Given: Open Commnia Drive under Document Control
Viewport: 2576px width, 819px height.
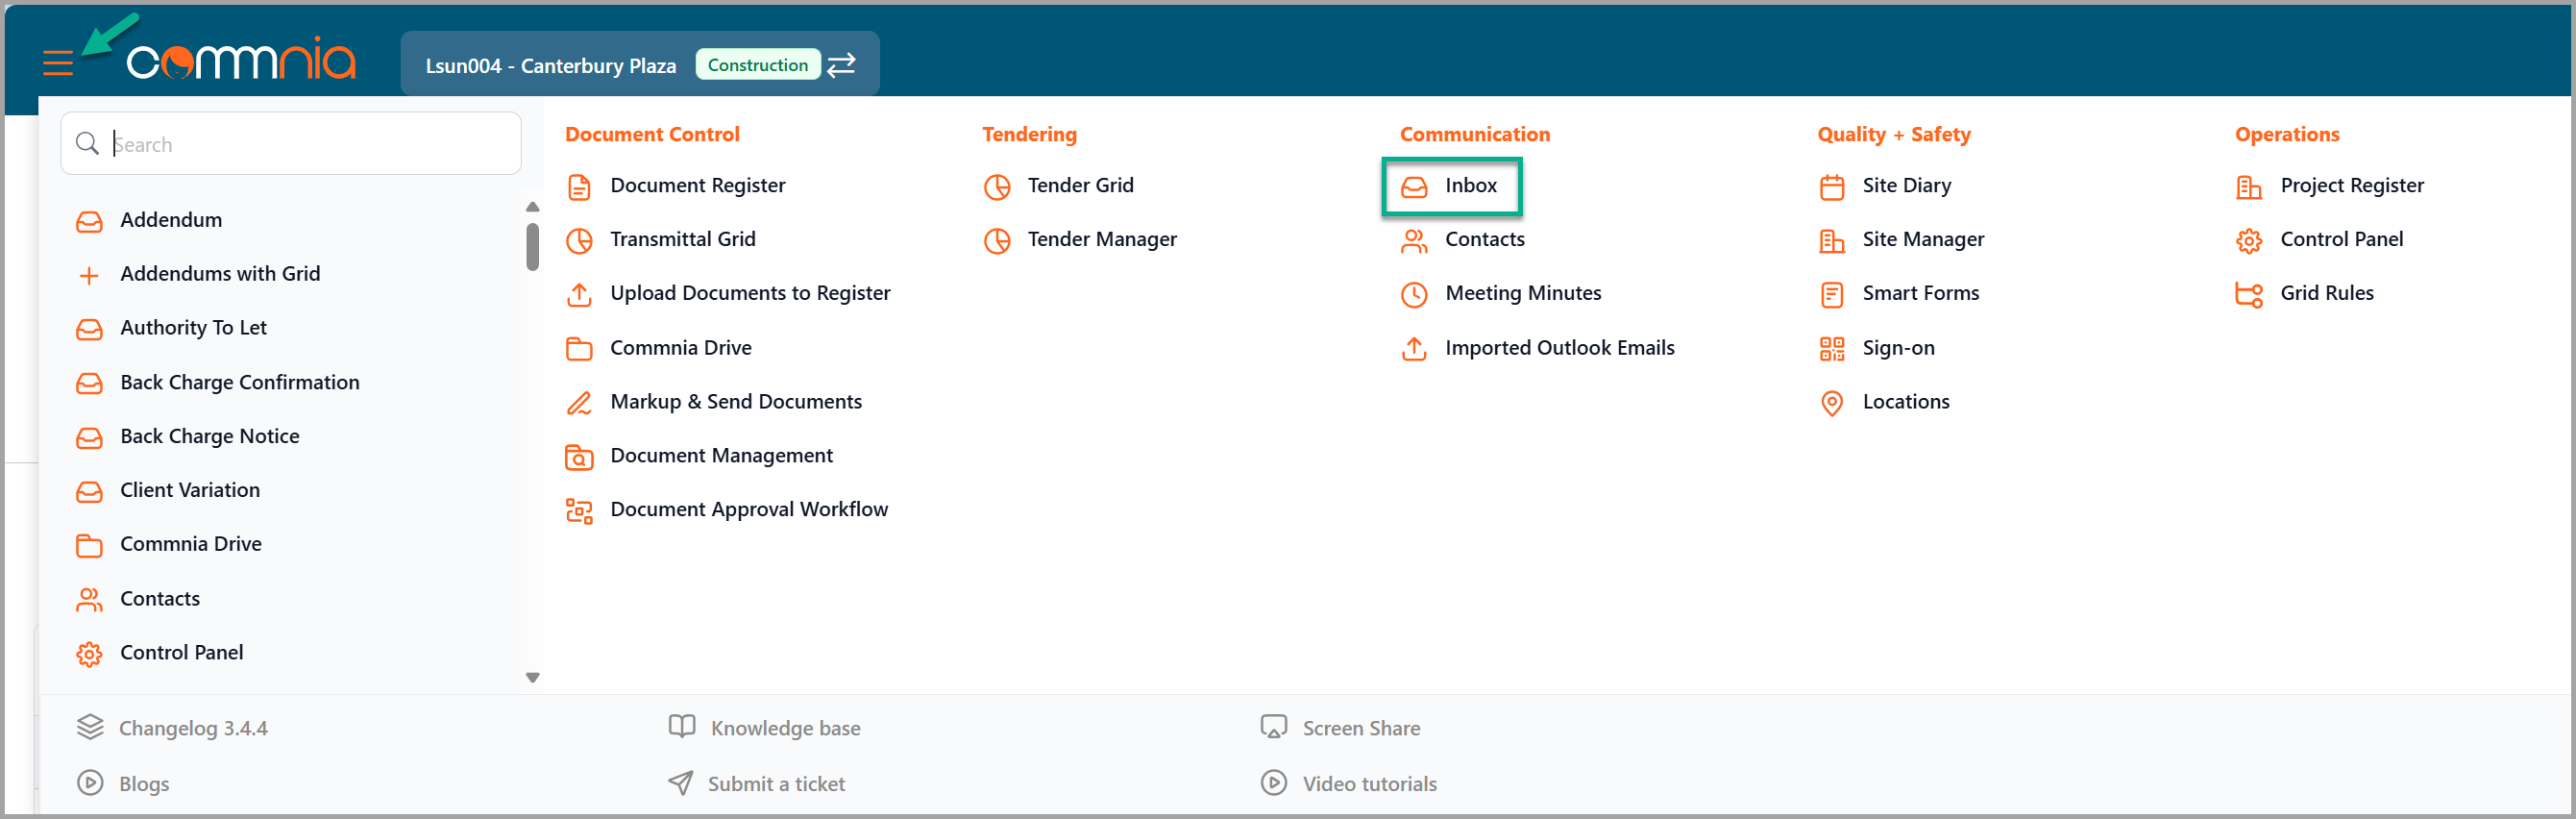Looking at the screenshot, I should pyautogui.click(x=680, y=348).
